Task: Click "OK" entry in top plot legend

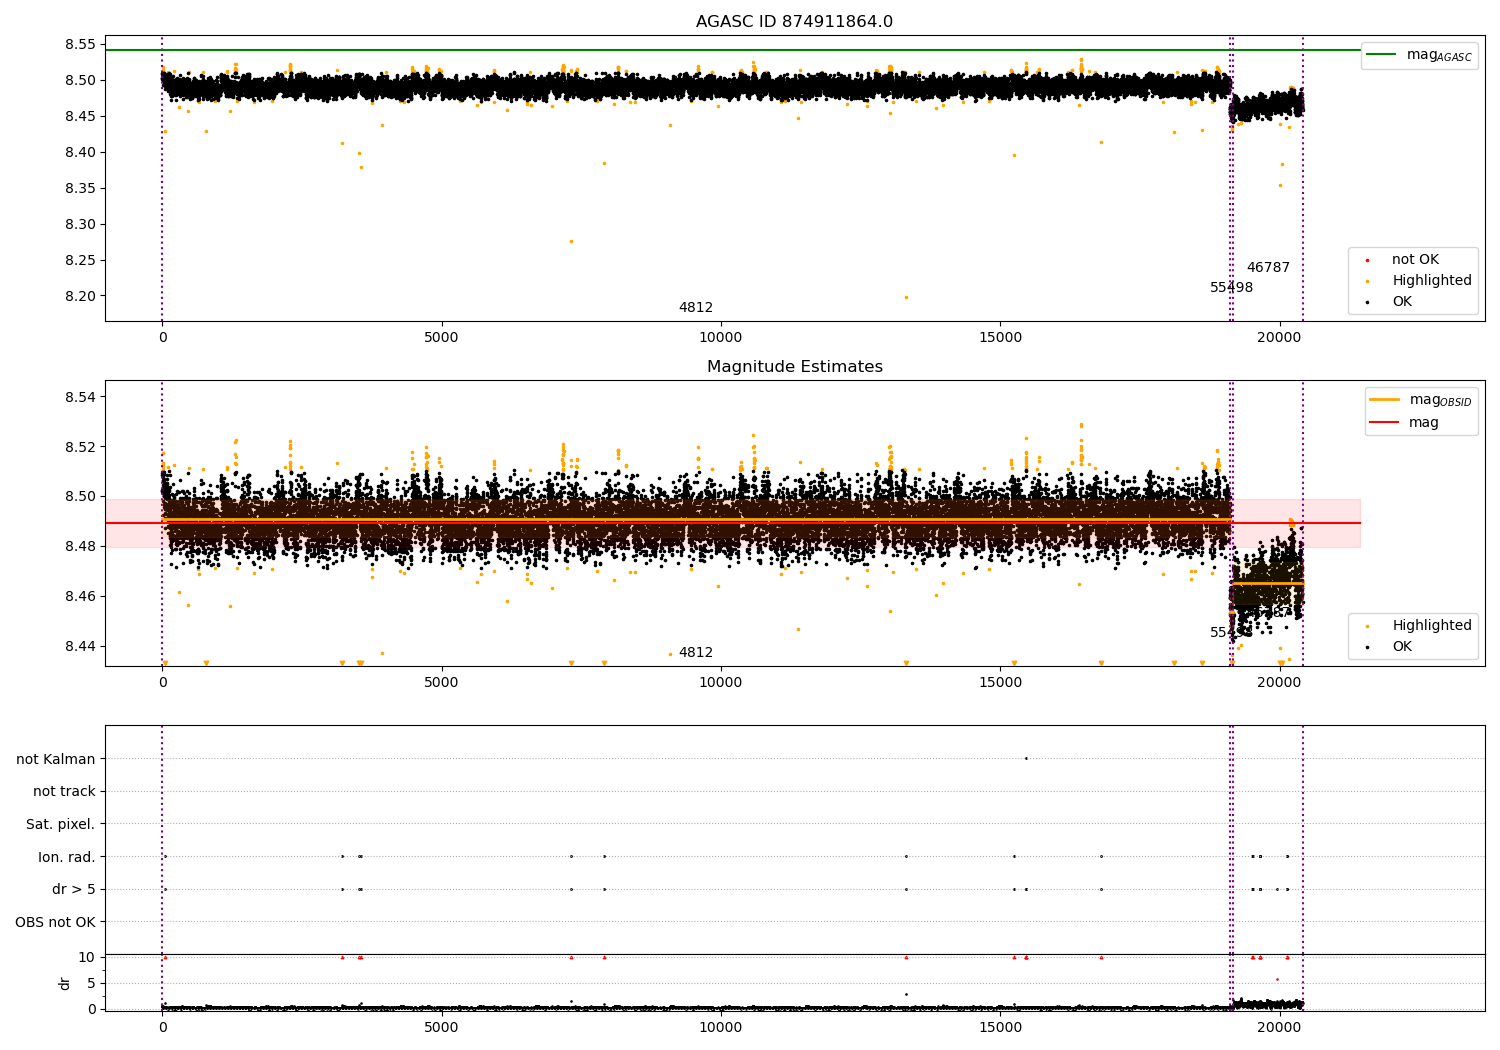Action: [1401, 302]
